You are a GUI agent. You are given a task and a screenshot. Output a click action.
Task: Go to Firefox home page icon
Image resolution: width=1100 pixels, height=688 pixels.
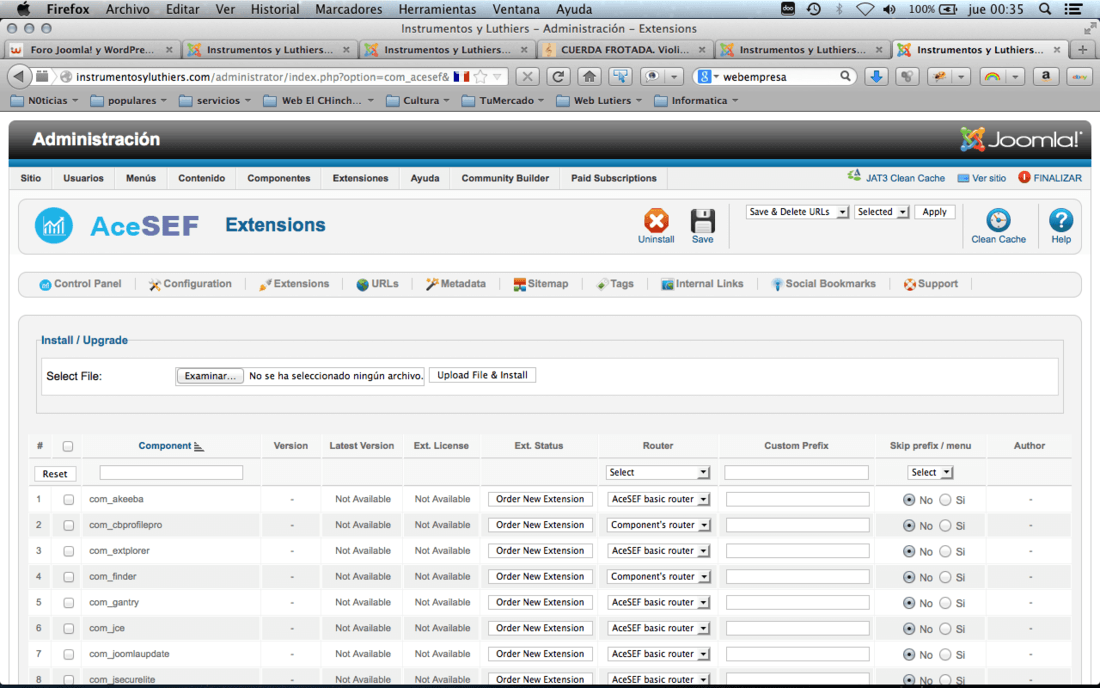pos(589,76)
